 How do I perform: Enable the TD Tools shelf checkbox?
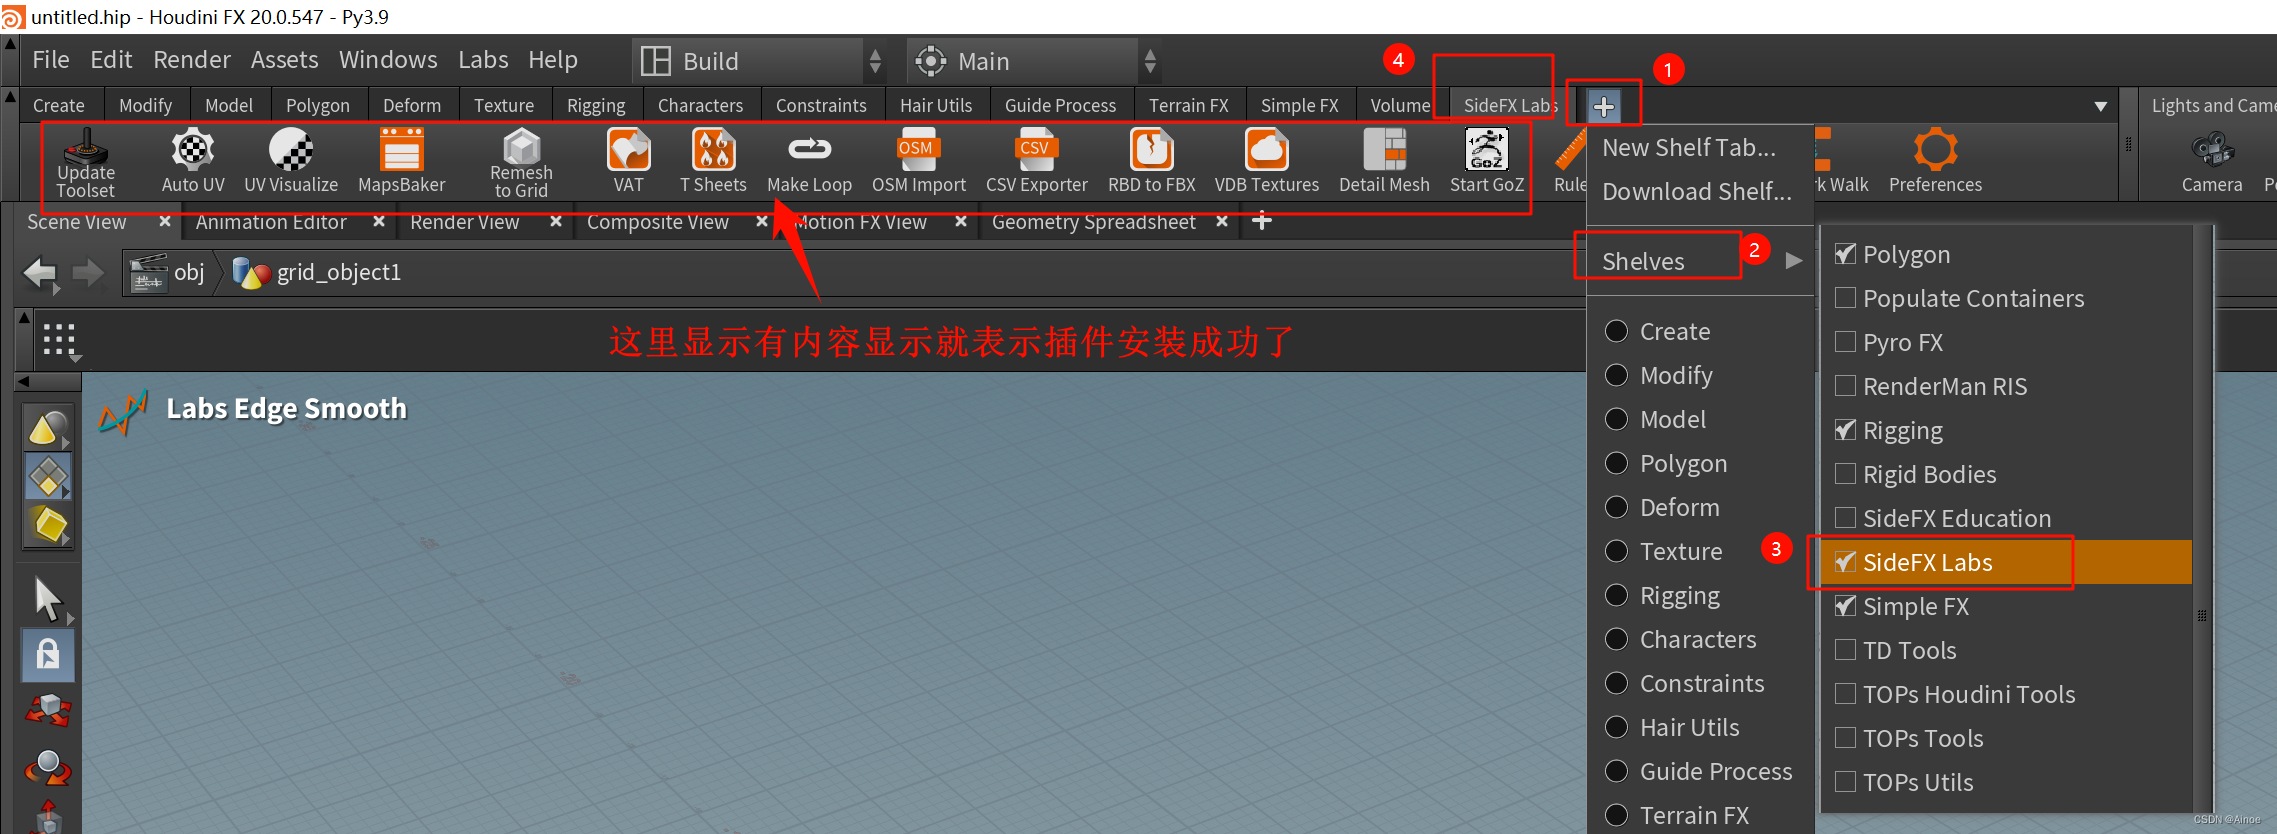click(1845, 650)
